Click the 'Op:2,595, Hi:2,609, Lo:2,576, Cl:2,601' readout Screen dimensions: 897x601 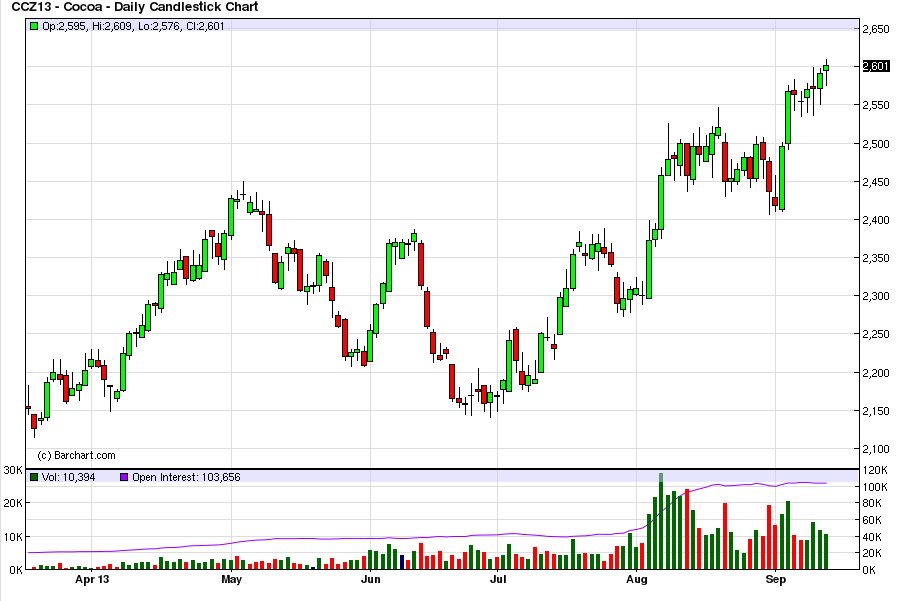[133, 26]
